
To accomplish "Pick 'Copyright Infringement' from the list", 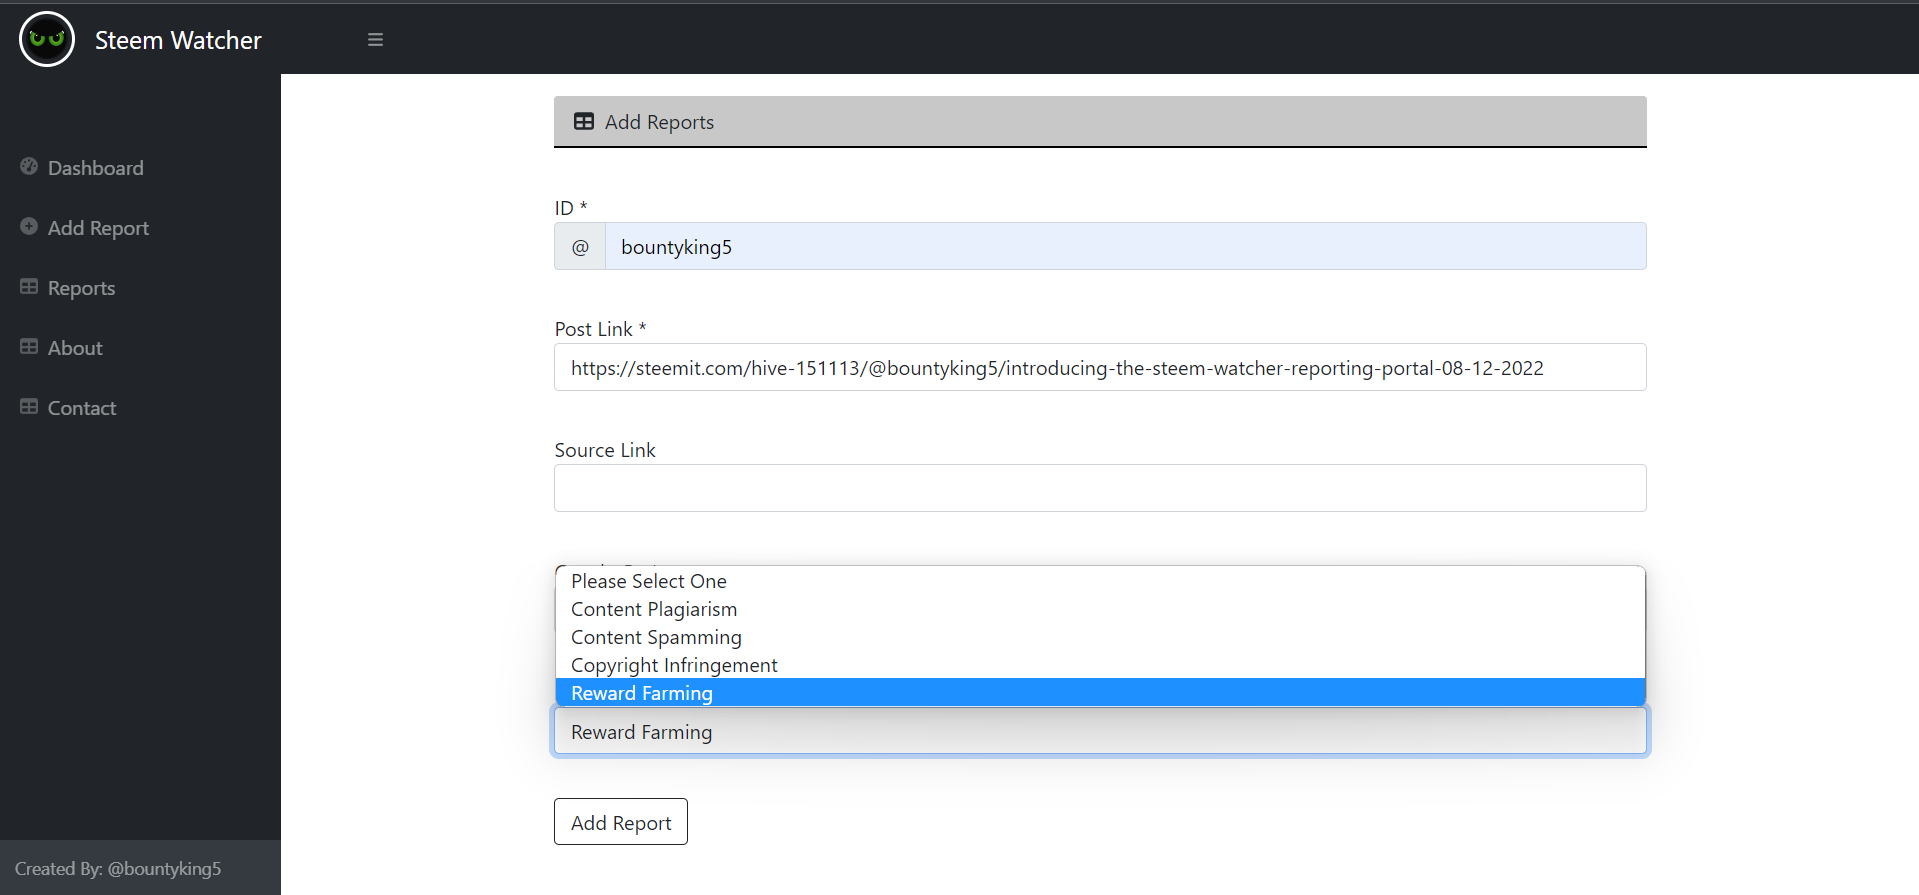I will pyautogui.click(x=1100, y=665).
